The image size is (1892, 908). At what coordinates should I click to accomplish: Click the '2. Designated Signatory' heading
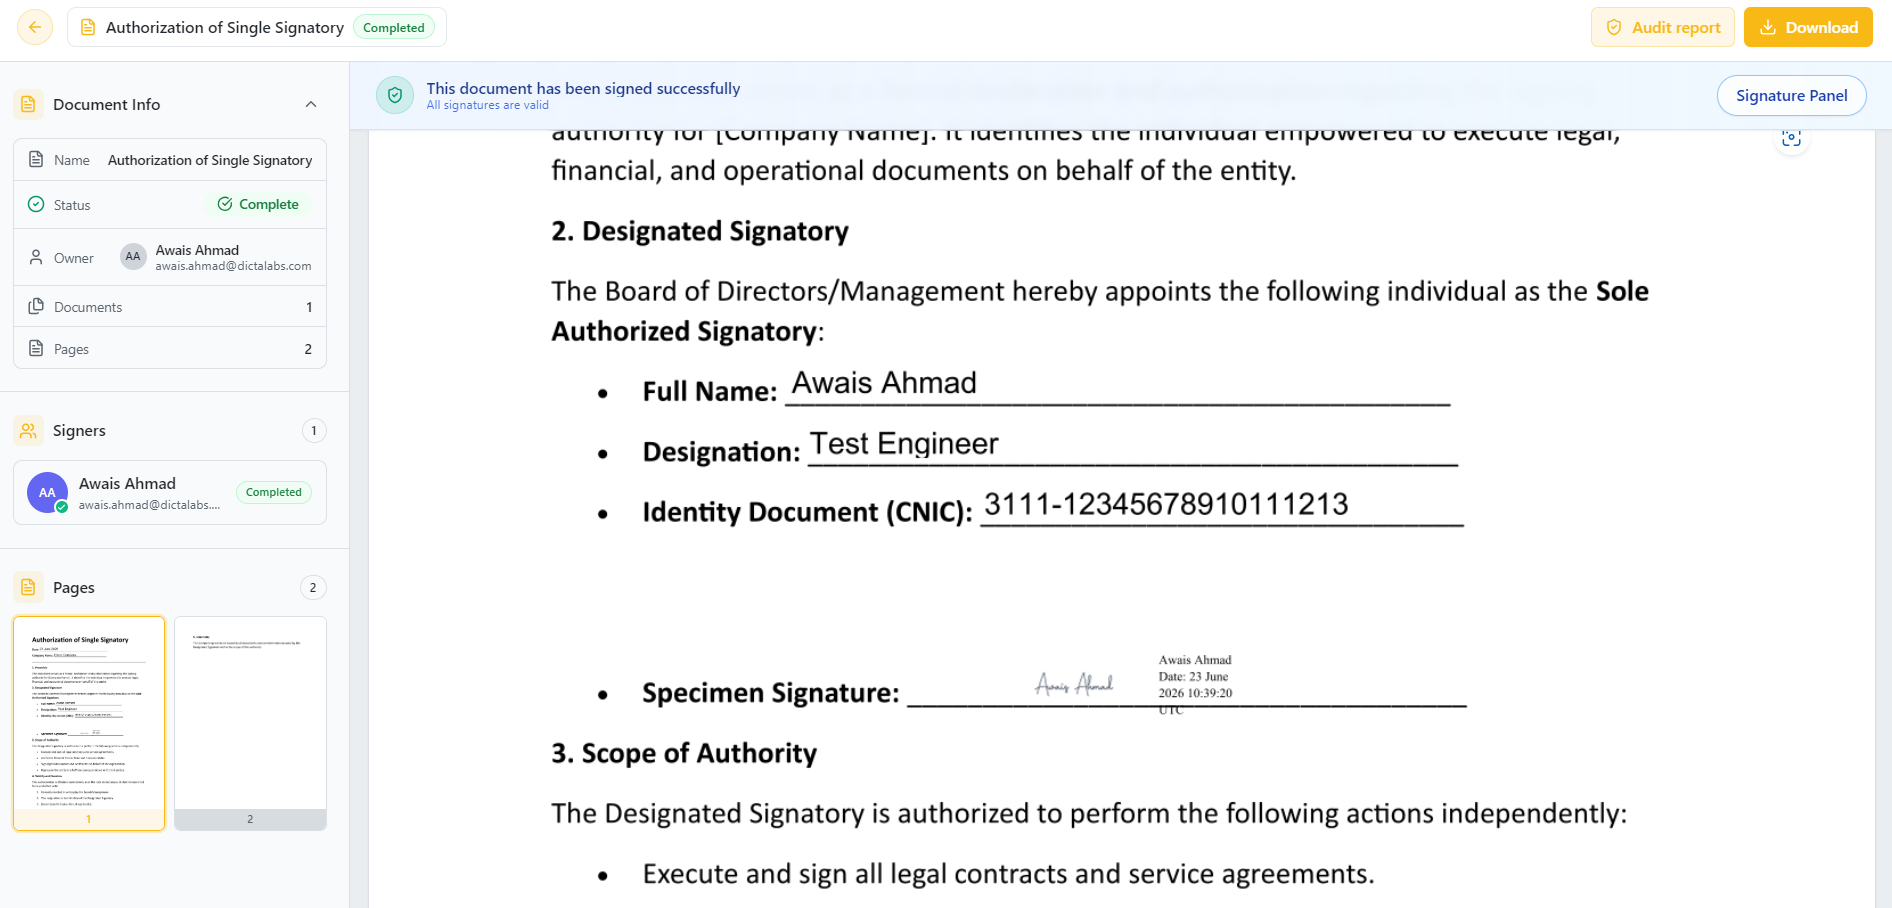click(x=700, y=231)
